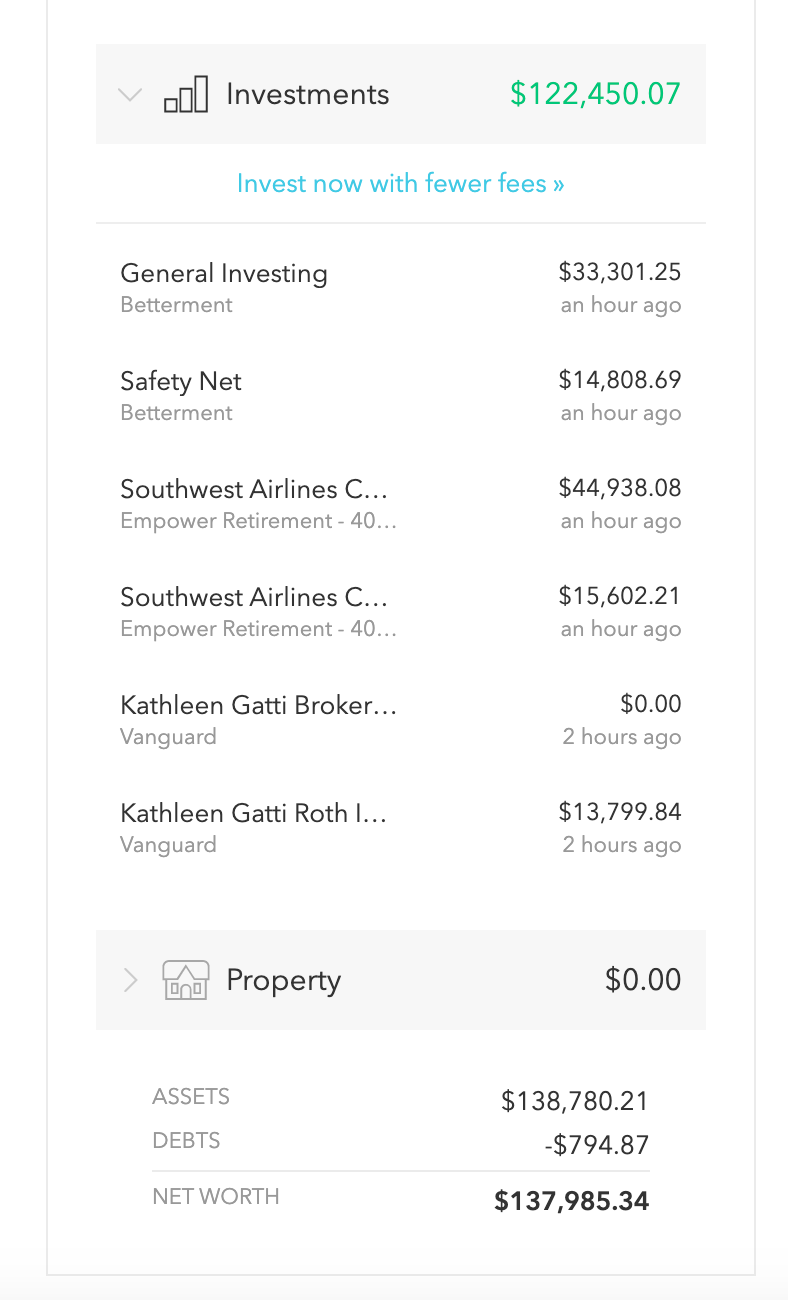This screenshot has width=788, height=1300.
Task: Click the Property $0.00 total
Action: pos(643,980)
